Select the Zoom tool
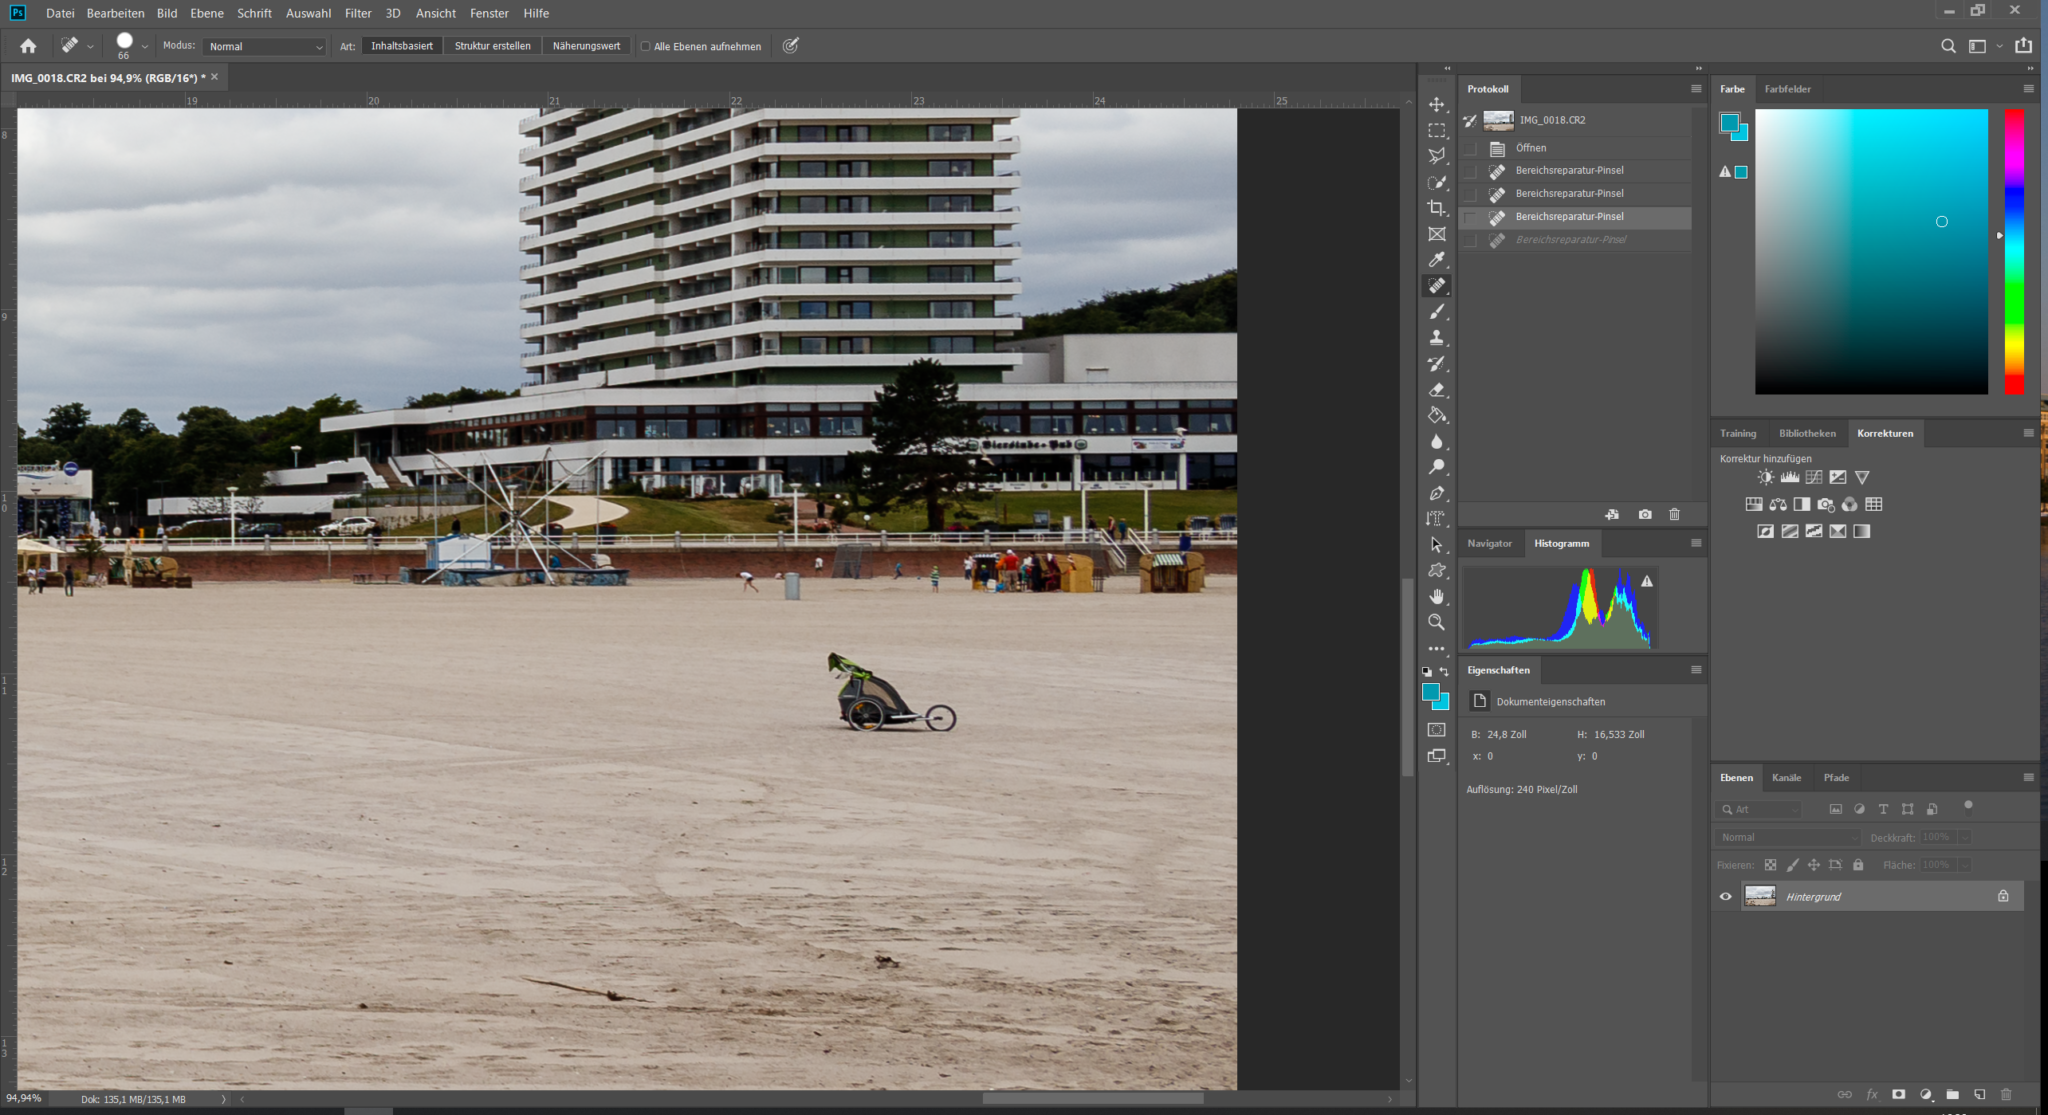Screen dimensions: 2048x1115 1437,622
